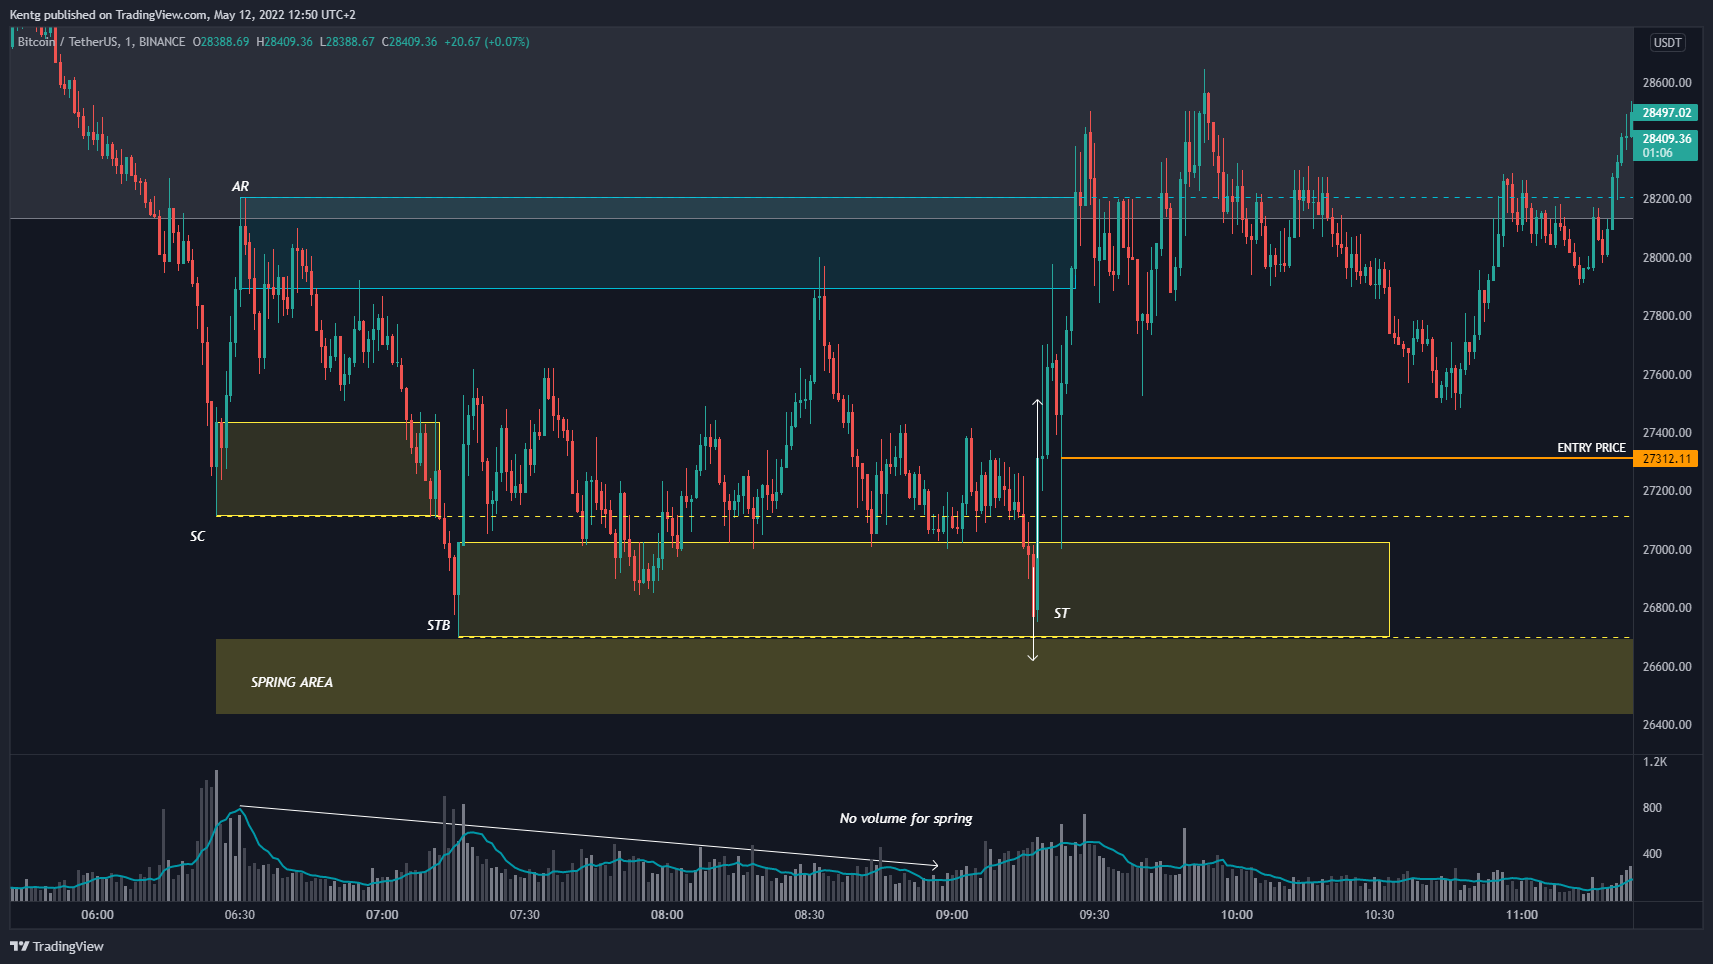
Task: Select the green 28497.02 price tag
Action: click(1665, 113)
